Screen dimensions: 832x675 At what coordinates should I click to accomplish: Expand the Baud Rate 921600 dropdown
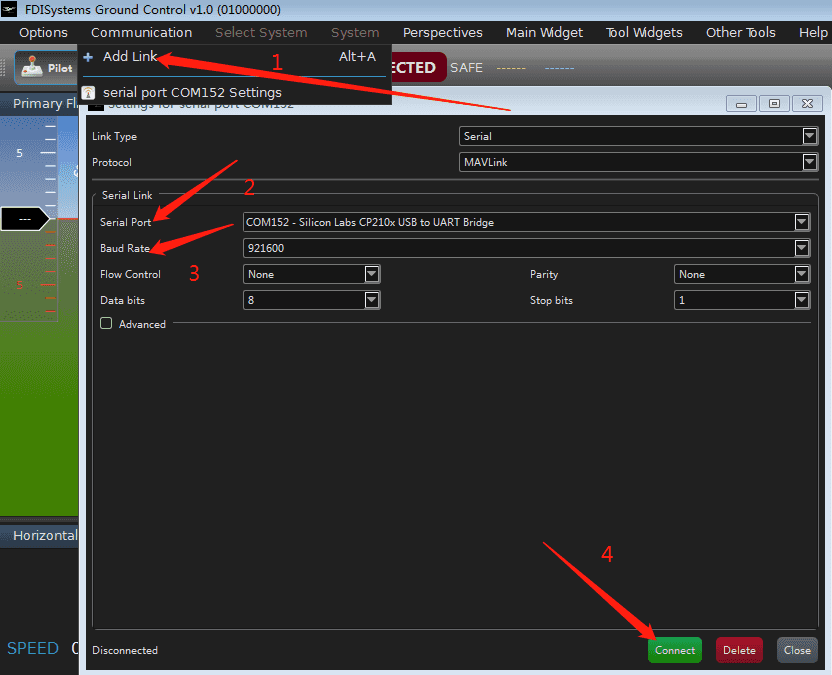click(x=526, y=248)
